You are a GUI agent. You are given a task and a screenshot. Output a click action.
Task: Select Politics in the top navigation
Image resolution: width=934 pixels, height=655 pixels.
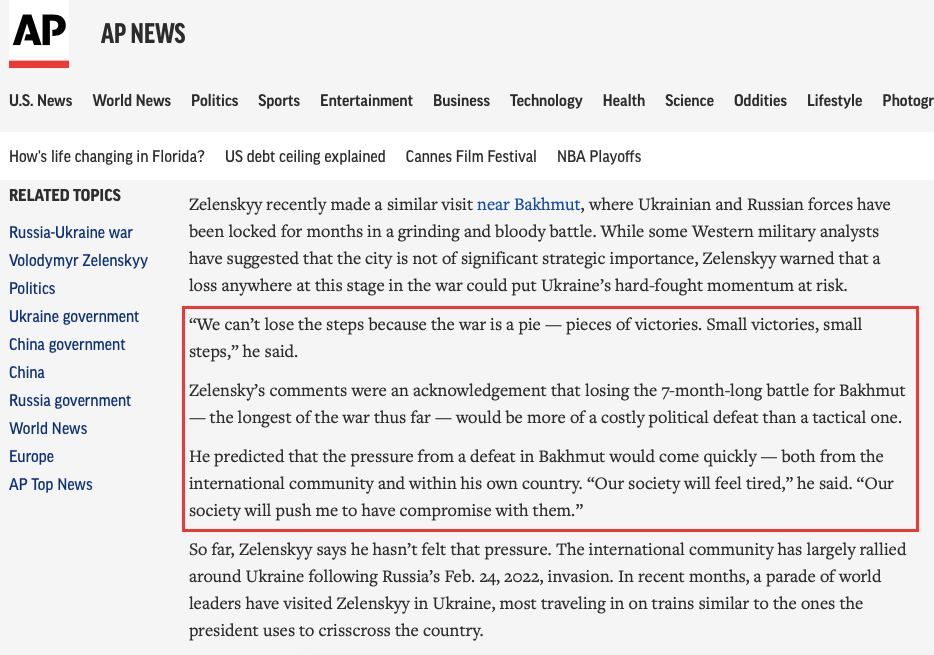click(x=214, y=101)
